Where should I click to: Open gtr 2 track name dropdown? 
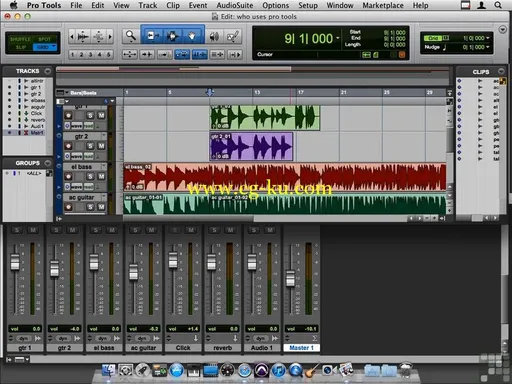(x=104, y=136)
